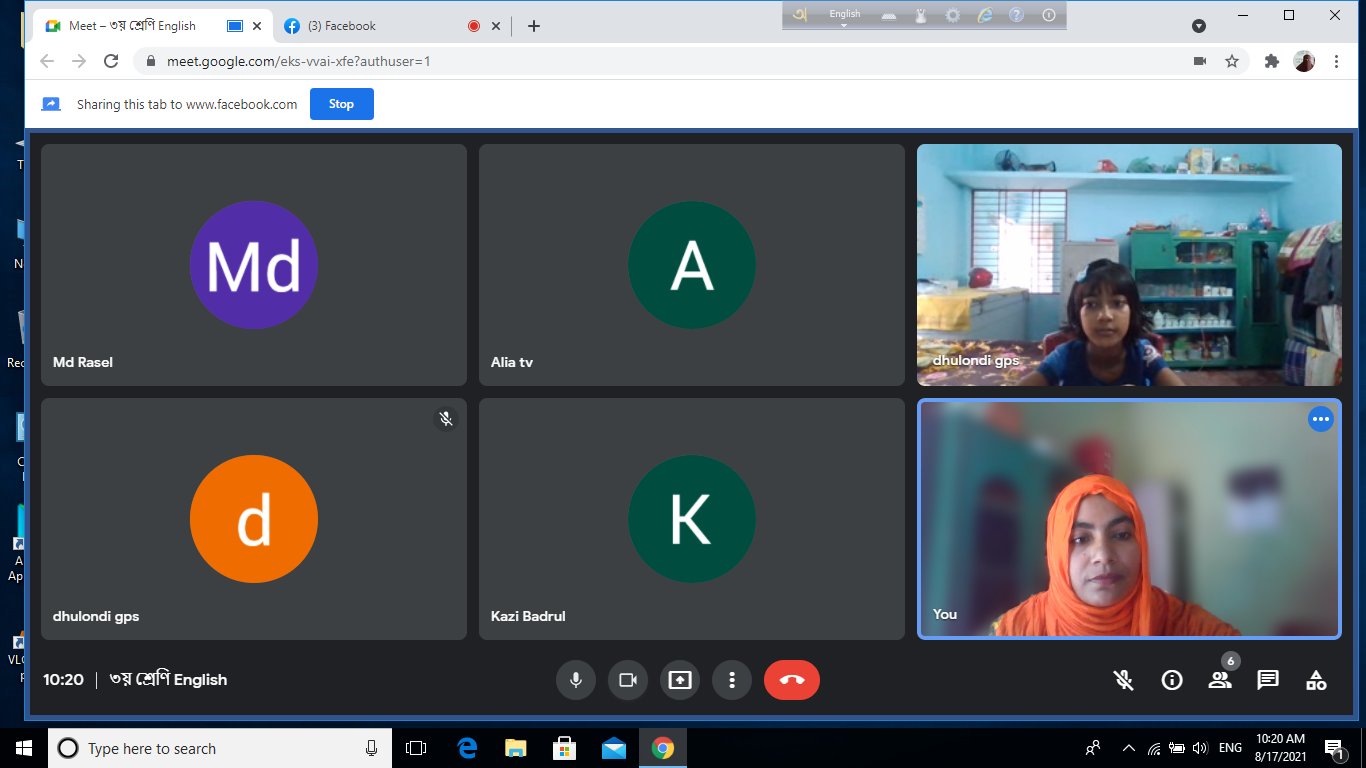The height and width of the screenshot is (768, 1366).
Task: Launch Microsoft Edge from taskbar
Action: coord(467,748)
